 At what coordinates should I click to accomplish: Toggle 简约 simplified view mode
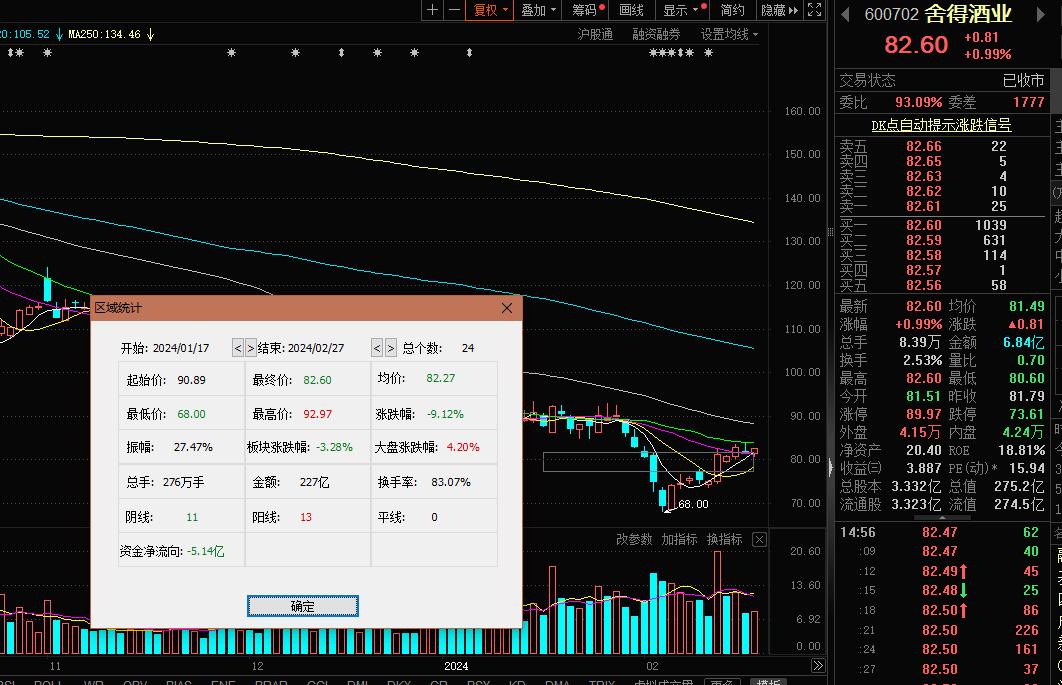click(733, 10)
